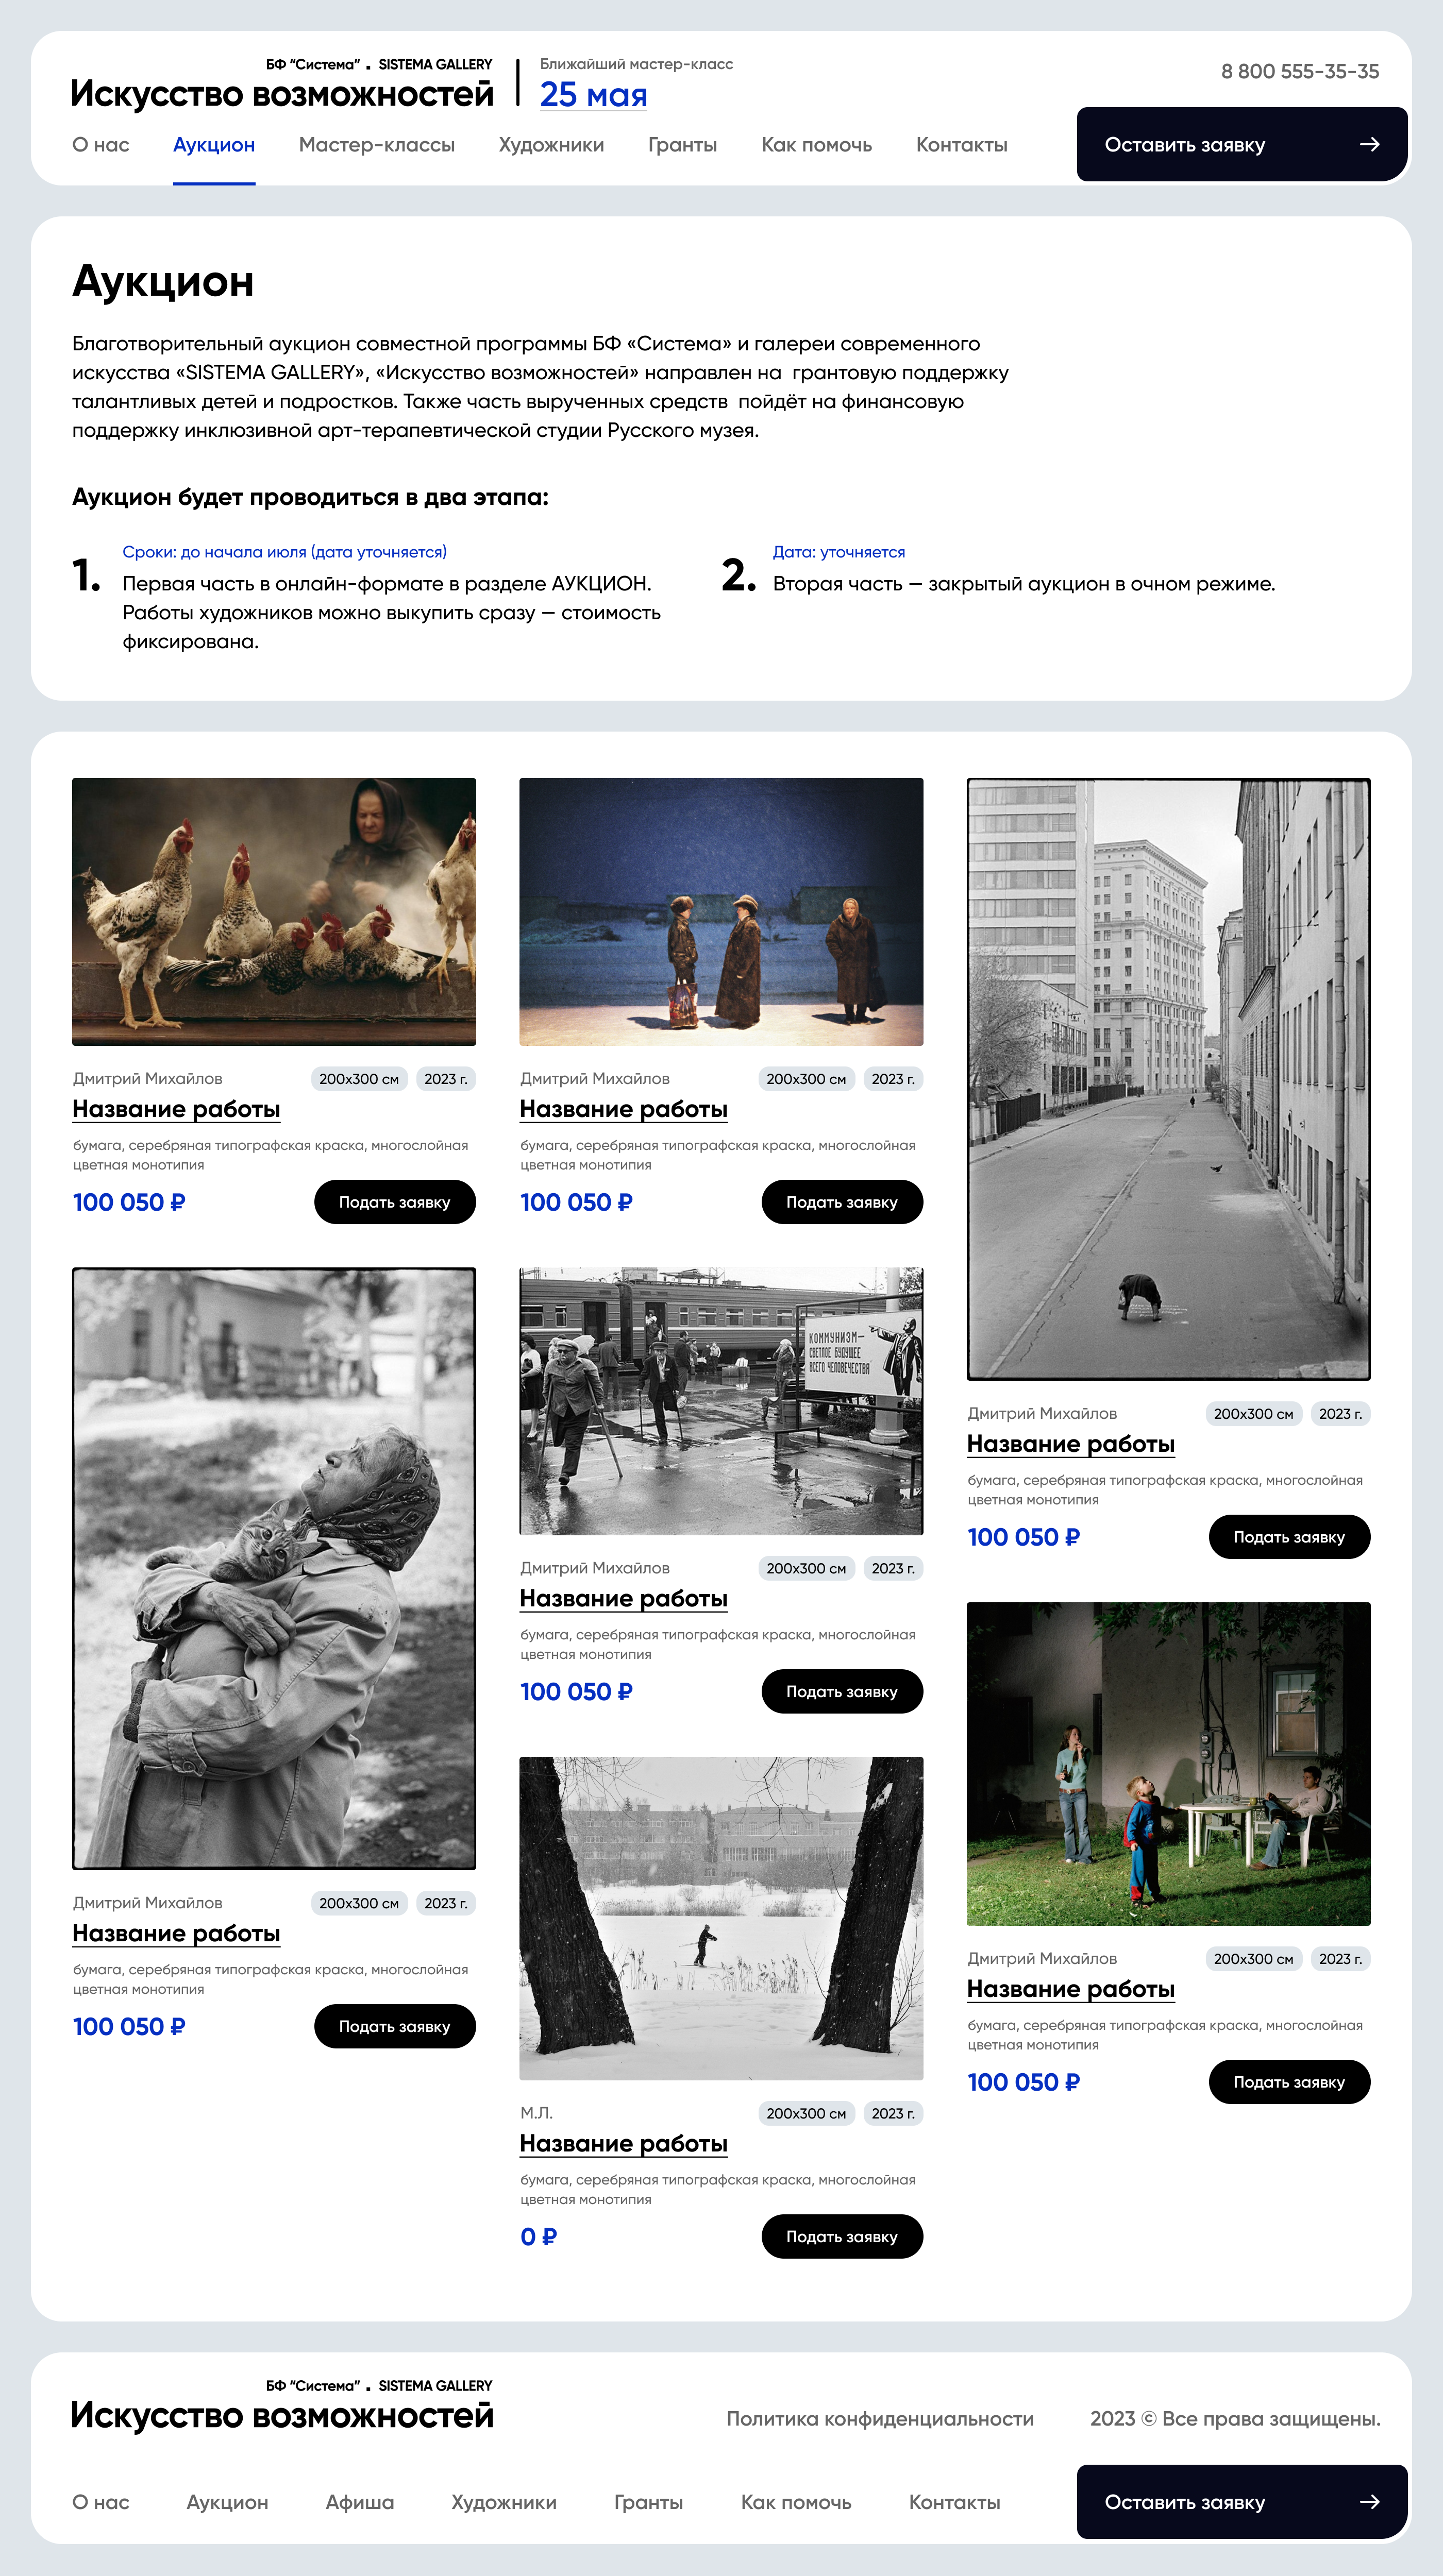
Task: Open Политика конфиденциальности in the footer
Action: pos(880,2419)
